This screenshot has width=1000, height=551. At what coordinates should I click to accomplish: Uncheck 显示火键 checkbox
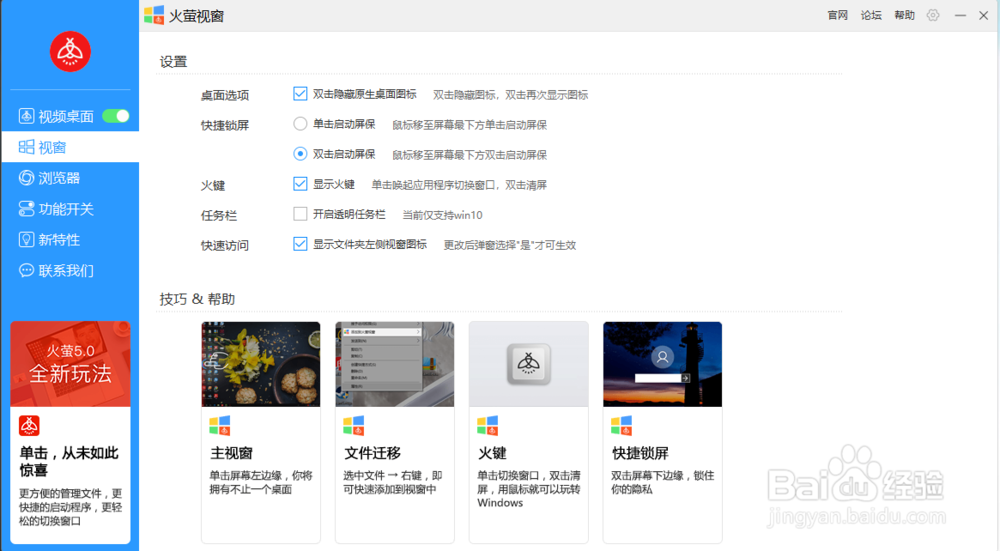[300, 184]
